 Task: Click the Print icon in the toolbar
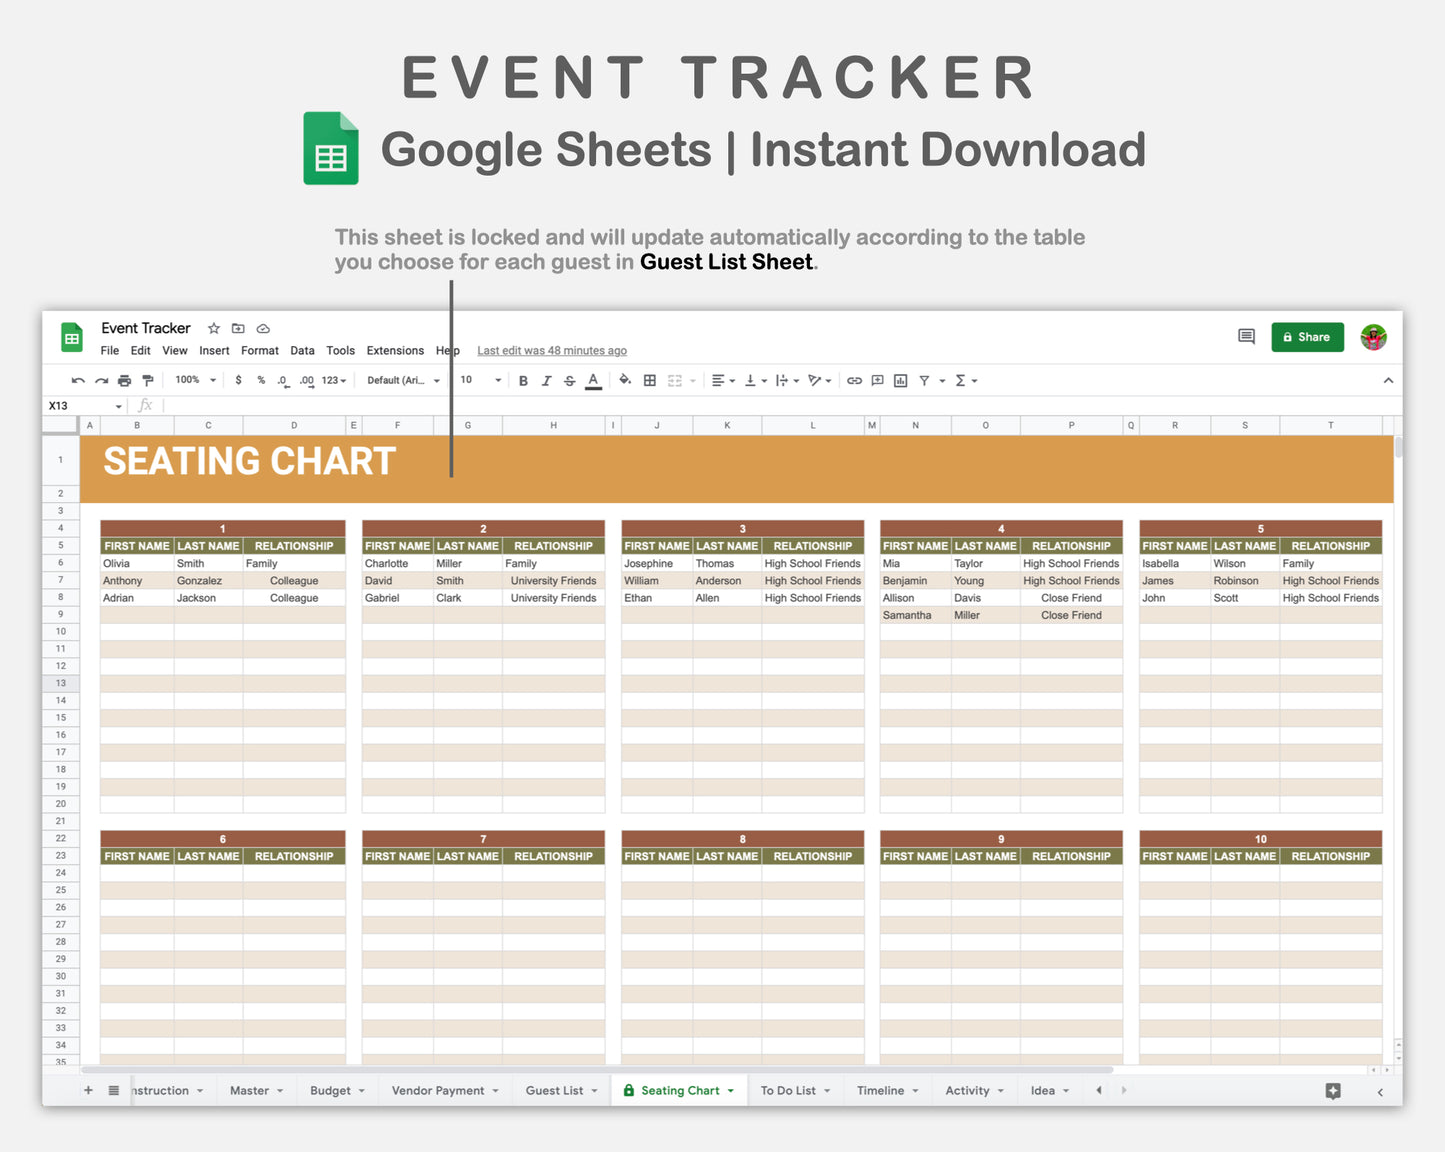(x=124, y=380)
